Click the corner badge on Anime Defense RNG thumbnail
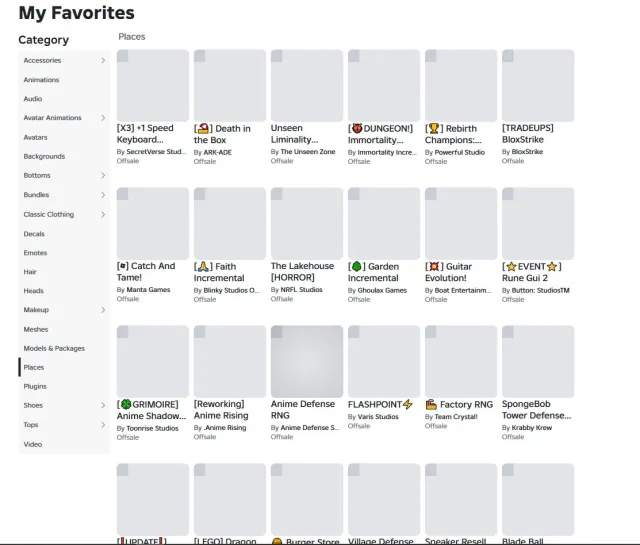This screenshot has height=545, width=640. (277, 332)
